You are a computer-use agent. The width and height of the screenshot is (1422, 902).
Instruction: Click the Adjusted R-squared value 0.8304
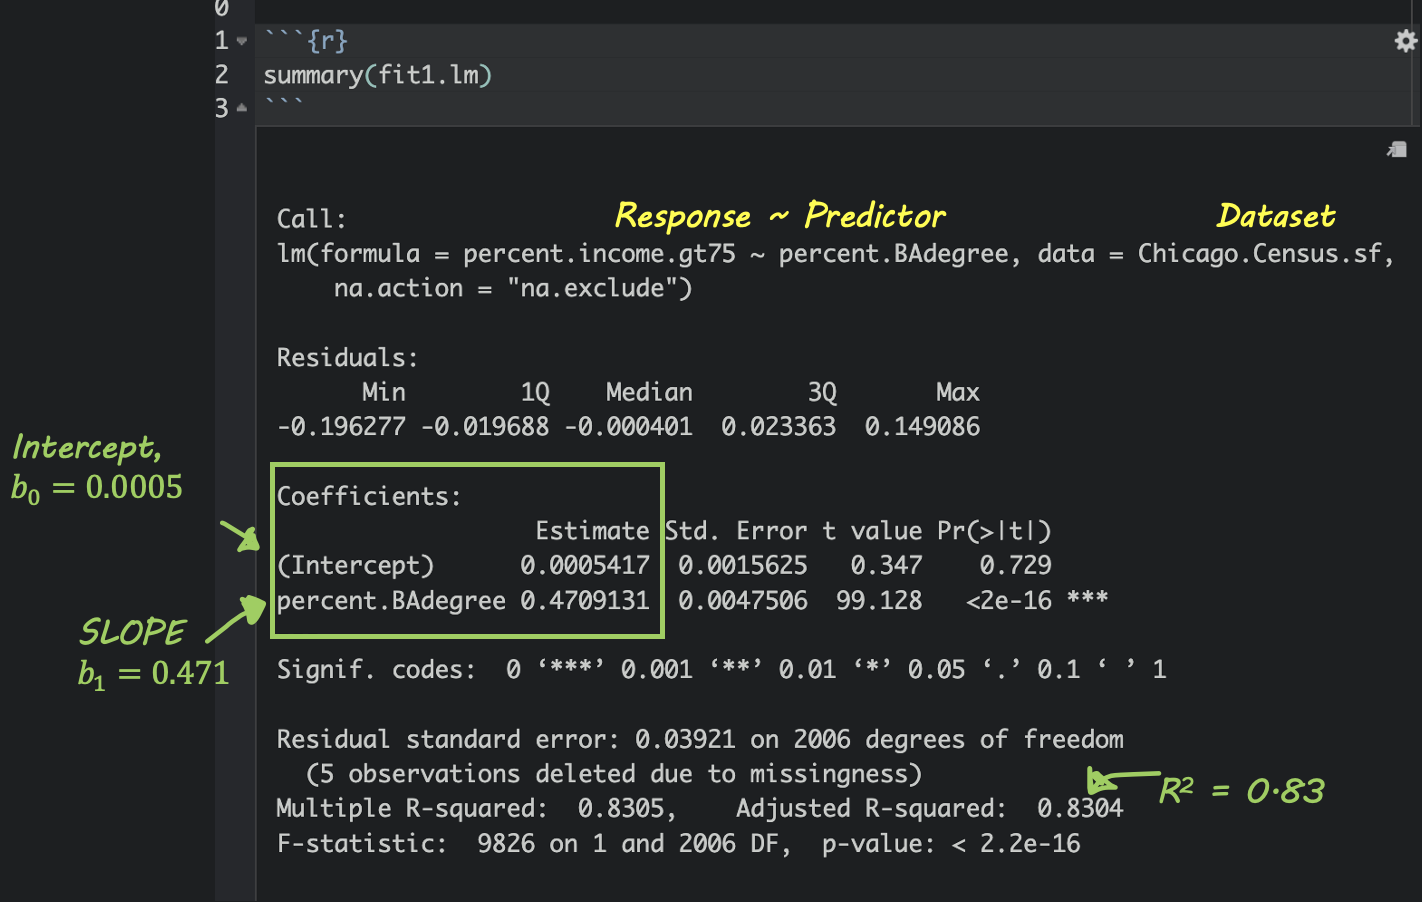tap(1079, 808)
